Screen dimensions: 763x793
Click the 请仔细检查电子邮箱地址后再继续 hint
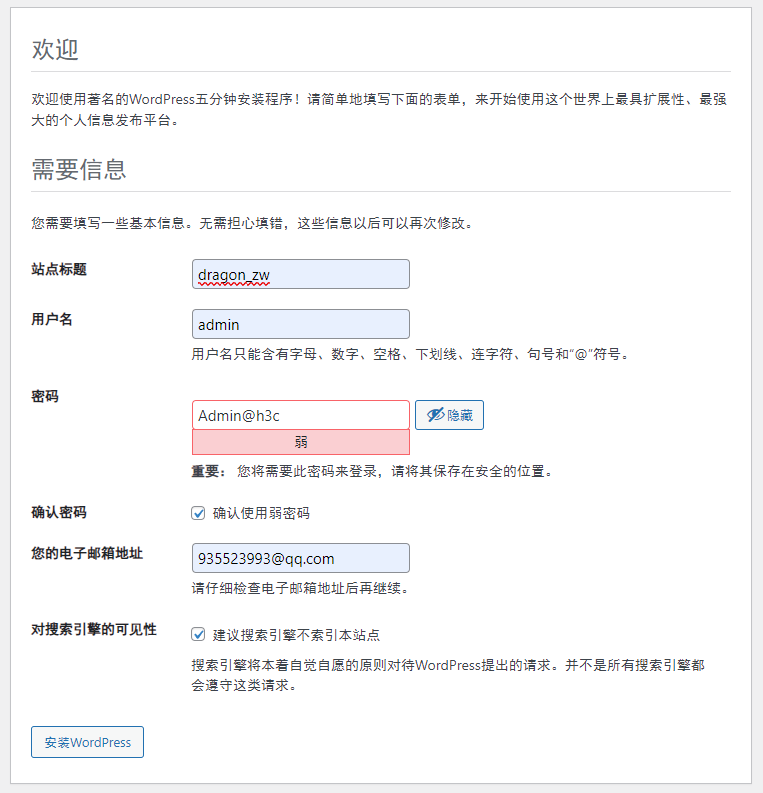click(300, 588)
